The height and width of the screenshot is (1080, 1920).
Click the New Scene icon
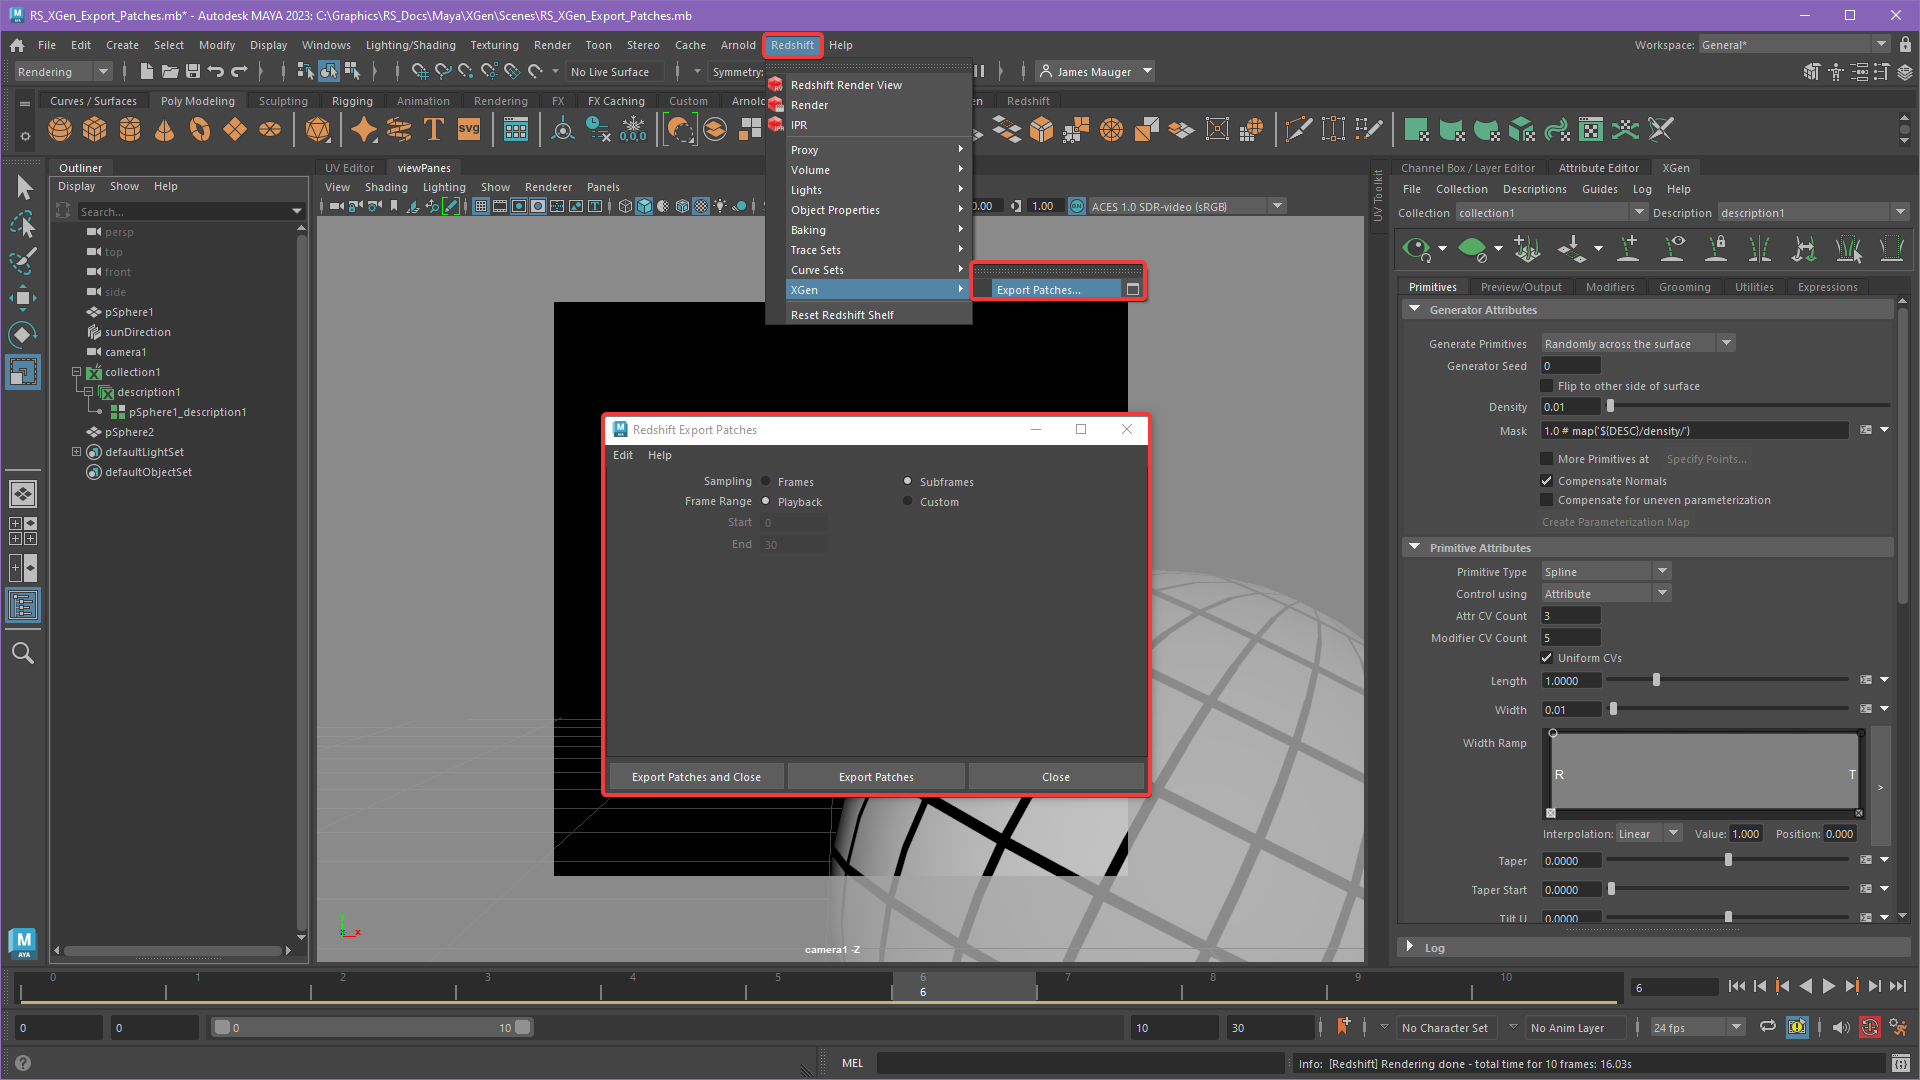tap(147, 71)
